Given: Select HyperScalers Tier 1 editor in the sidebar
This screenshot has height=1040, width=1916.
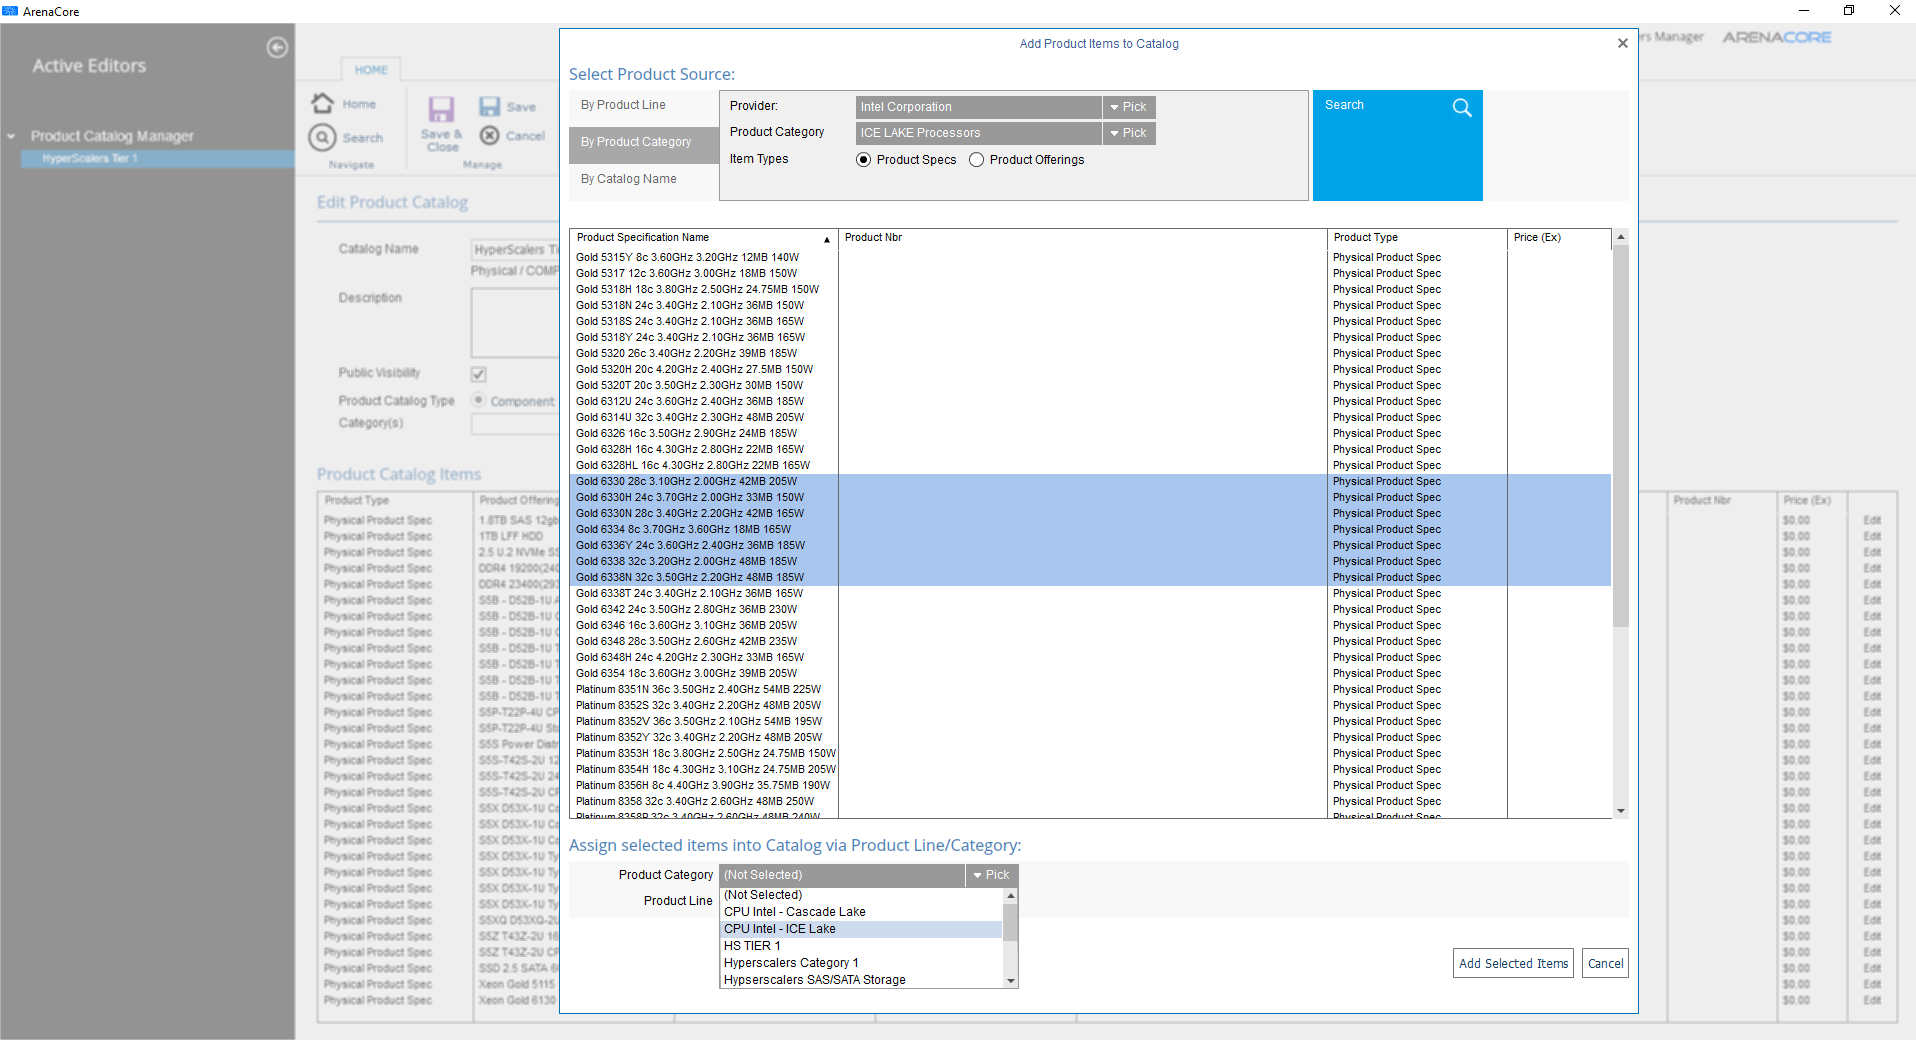Looking at the screenshot, I should (157, 158).
